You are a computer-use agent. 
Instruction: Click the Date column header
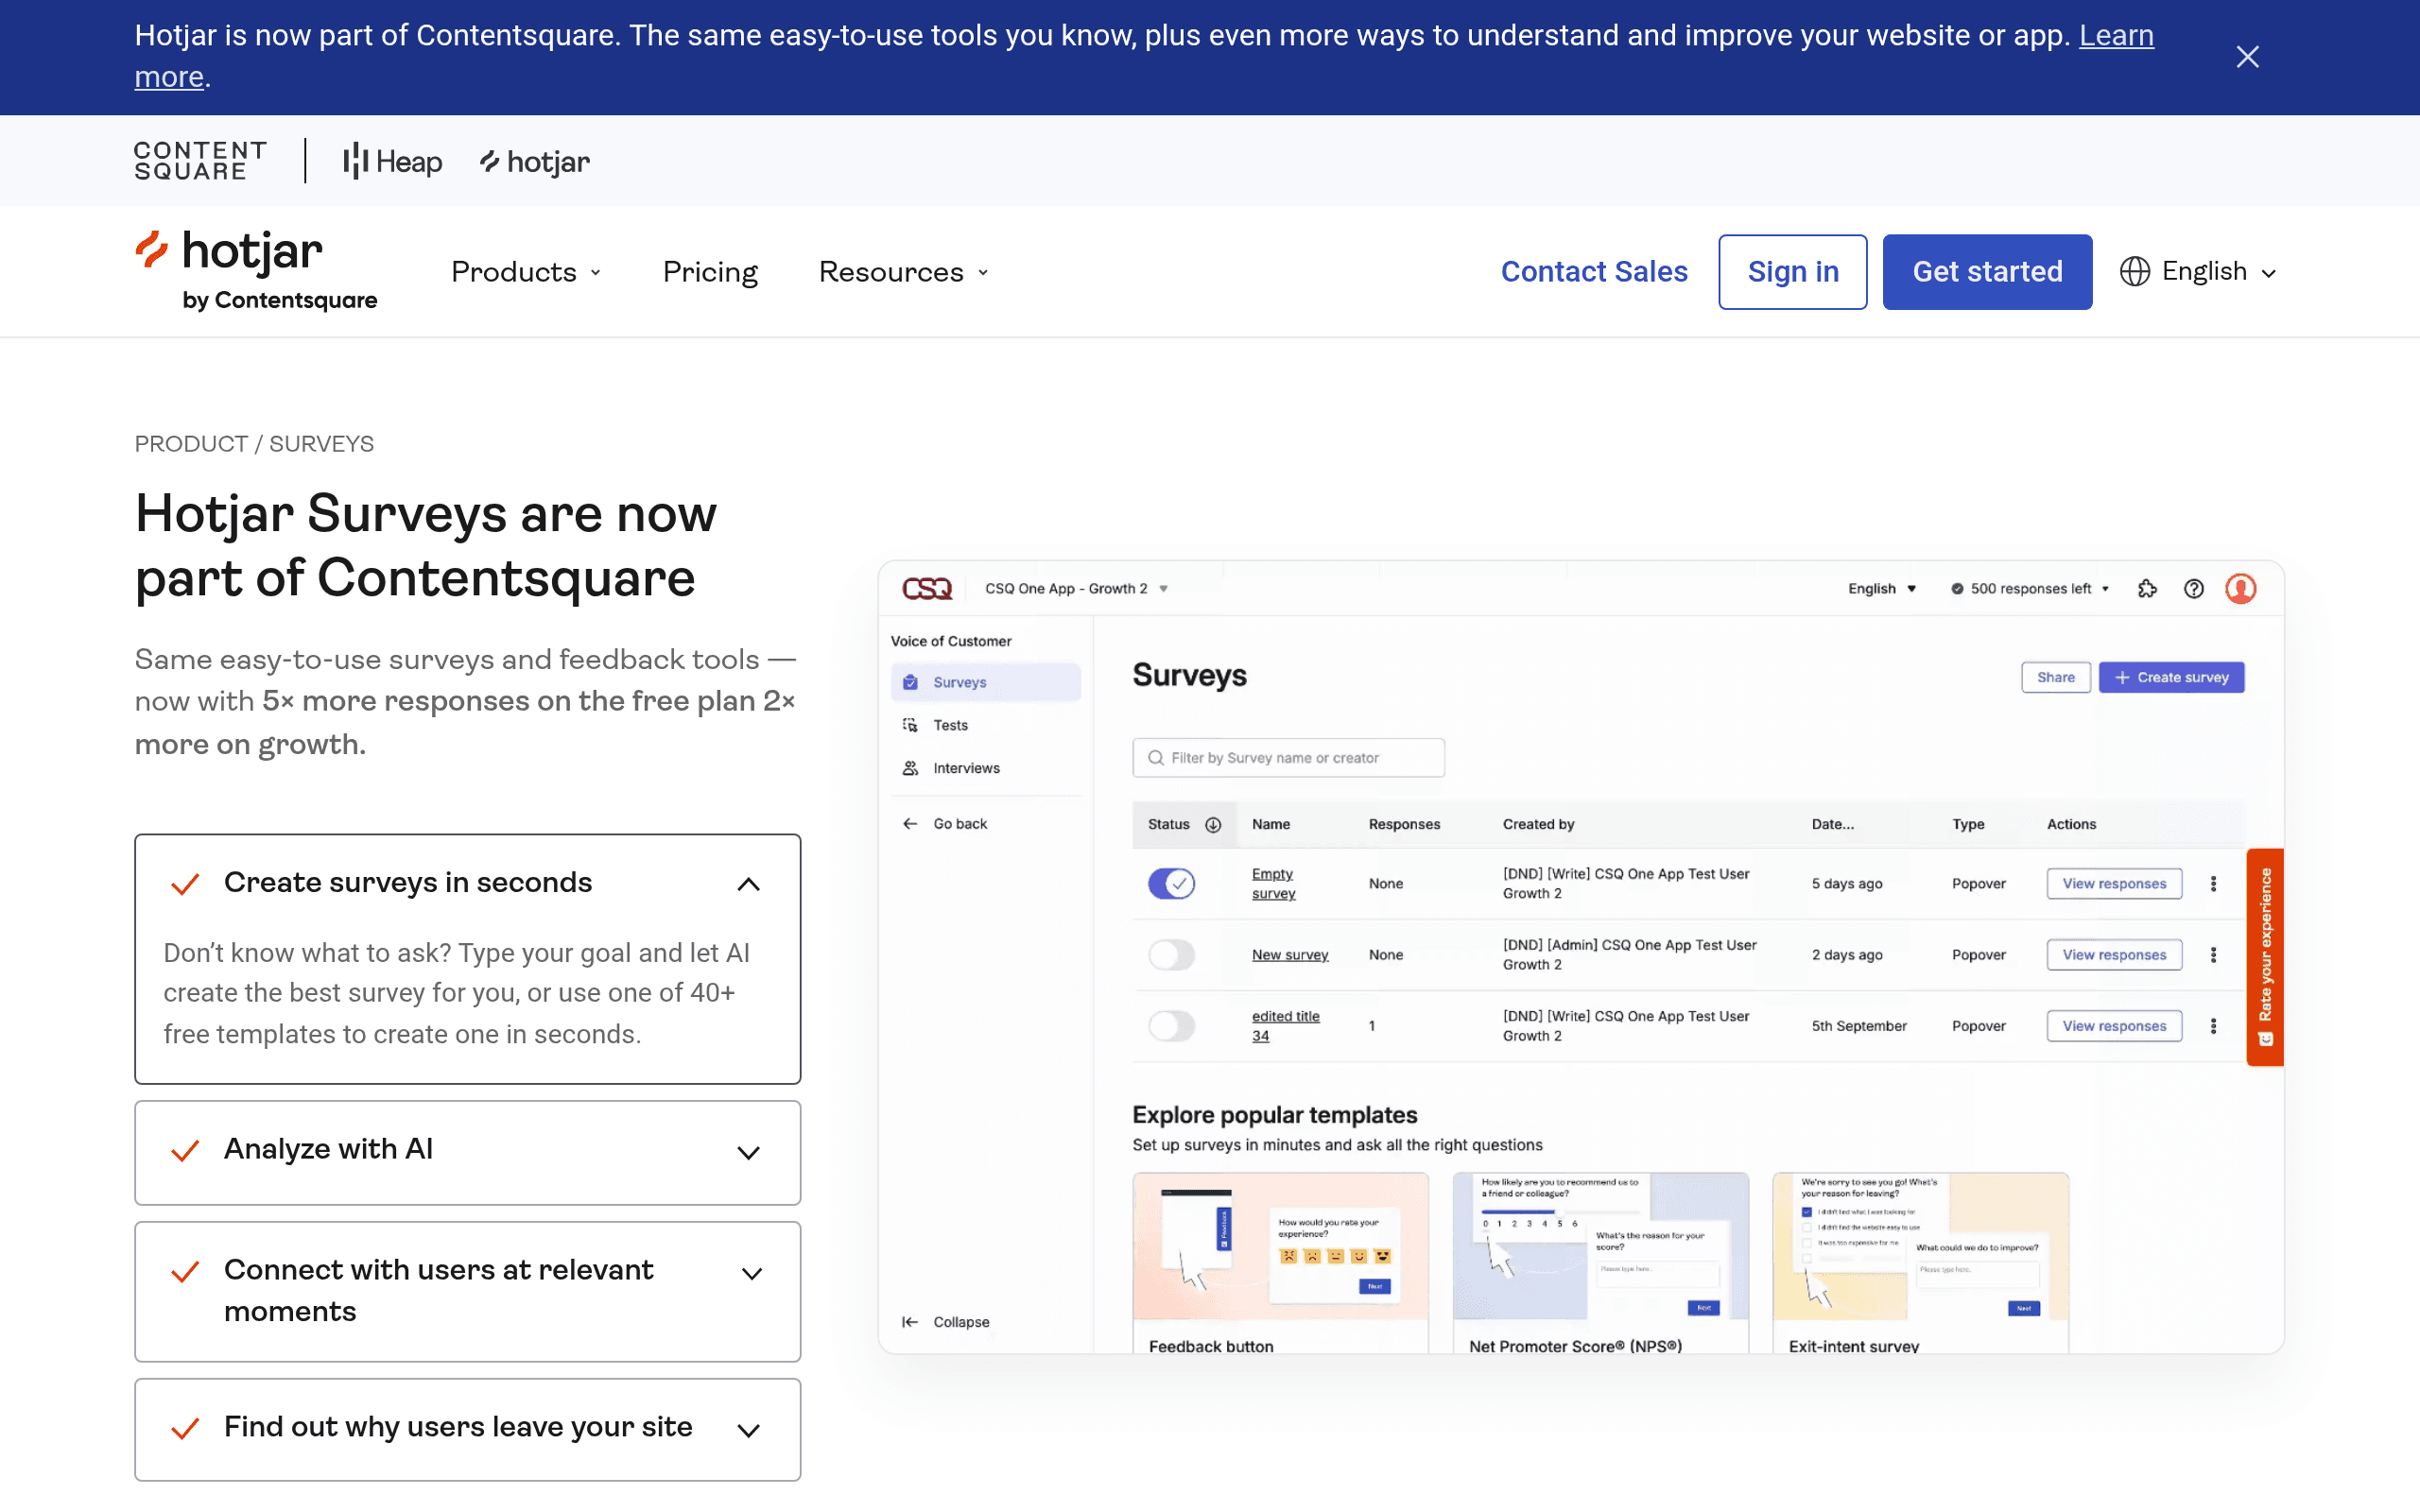pyautogui.click(x=1832, y=825)
